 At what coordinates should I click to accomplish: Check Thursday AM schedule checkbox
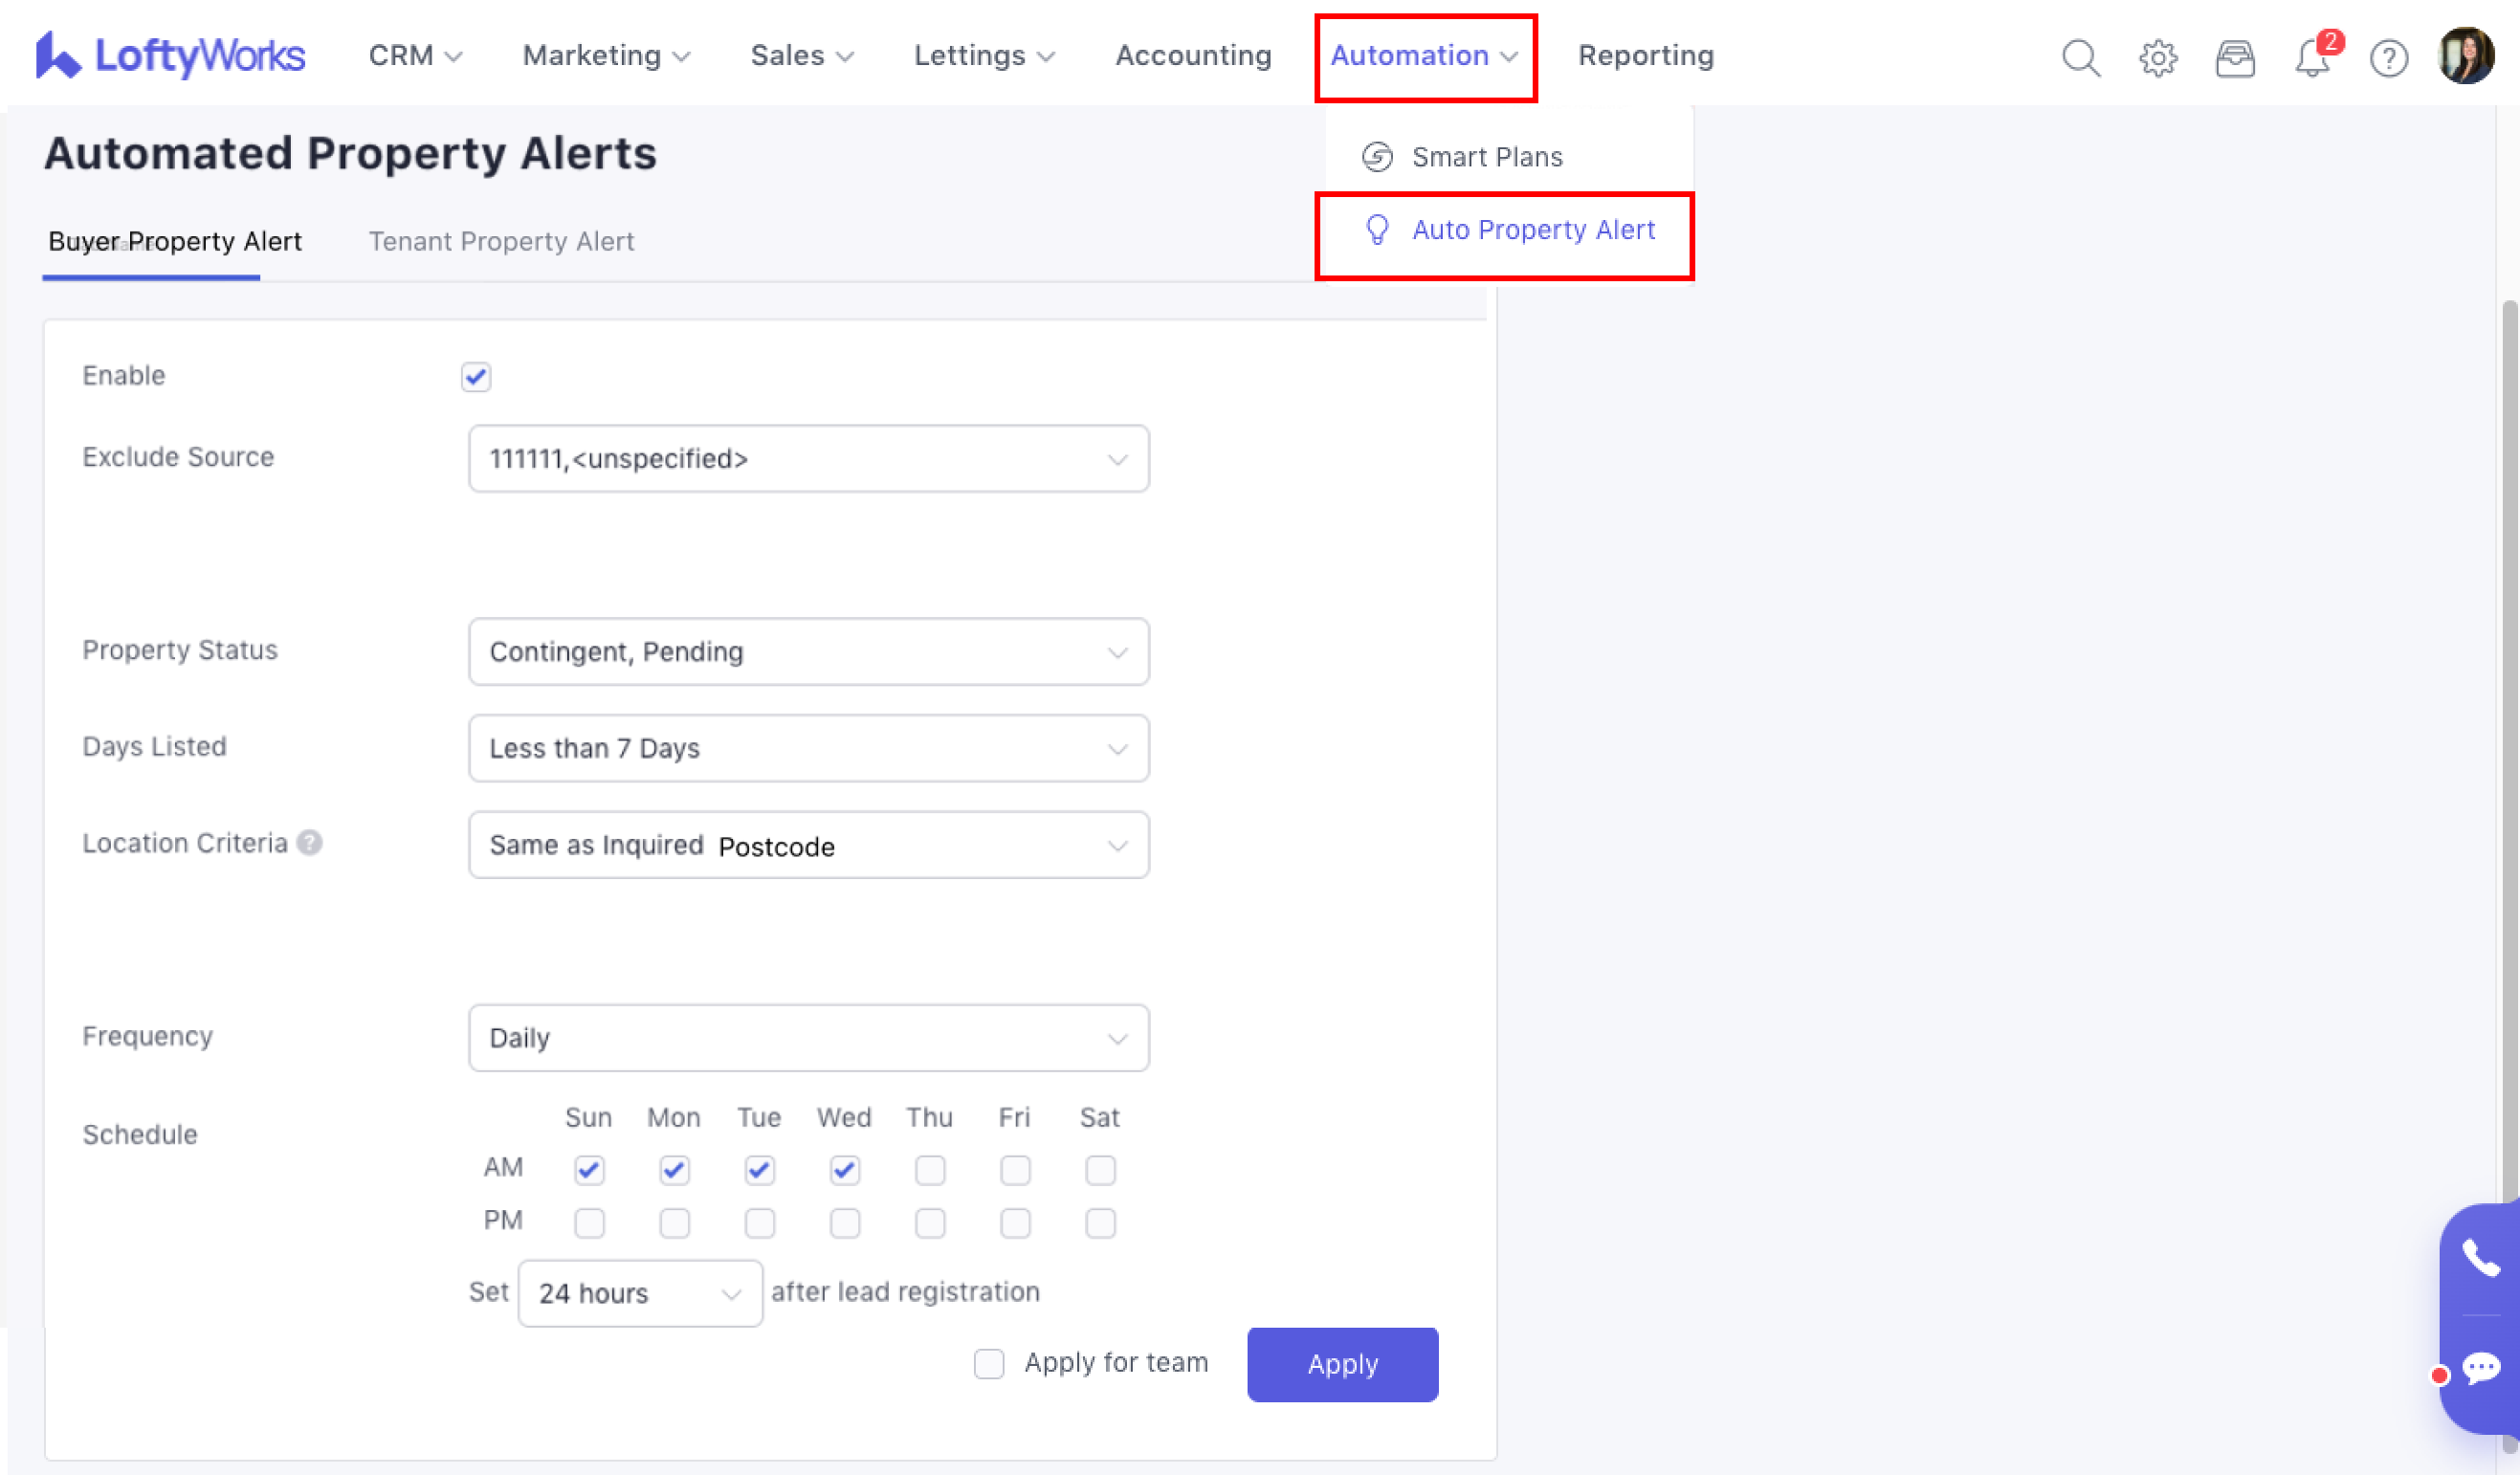pyautogui.click(x=929, y=1169)
